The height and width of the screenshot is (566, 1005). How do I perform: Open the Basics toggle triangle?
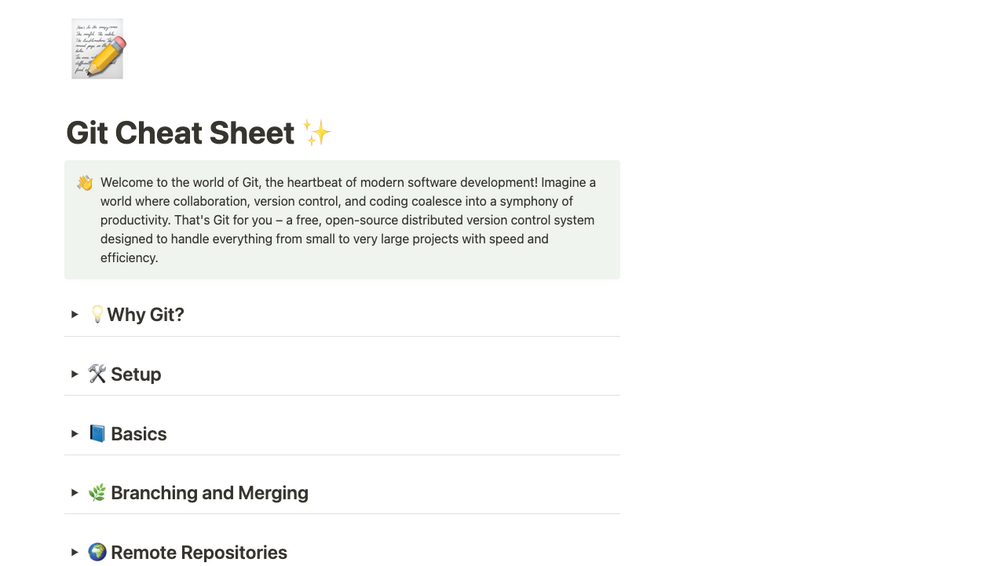pos(75,434)
